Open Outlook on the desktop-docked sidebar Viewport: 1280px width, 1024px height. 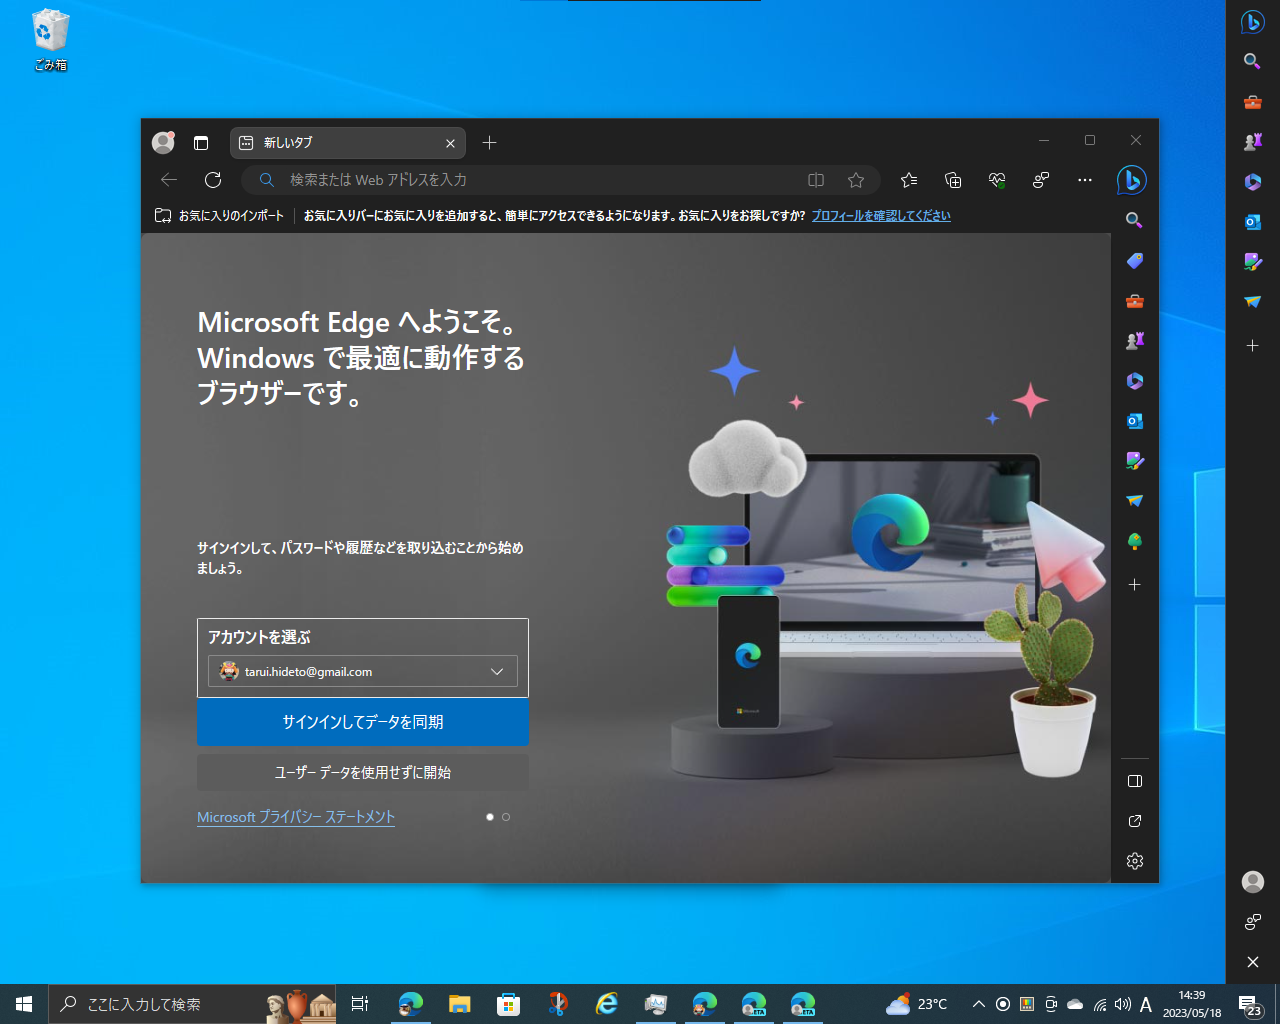(x=1252, y=222)
